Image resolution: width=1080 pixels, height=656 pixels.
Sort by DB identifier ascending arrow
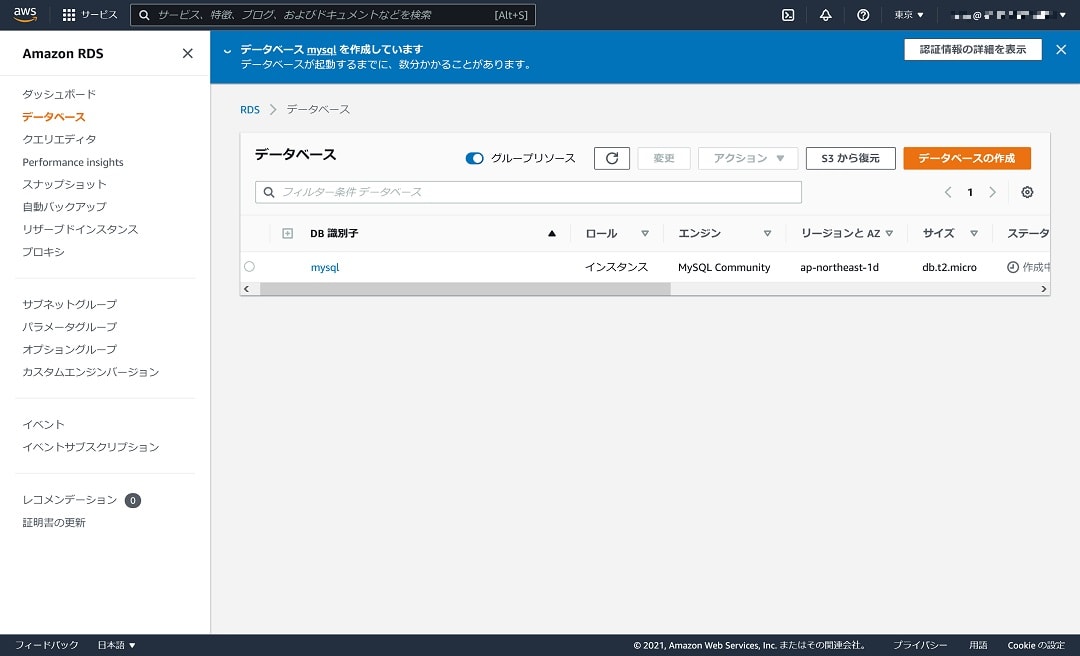coord(552,234)
